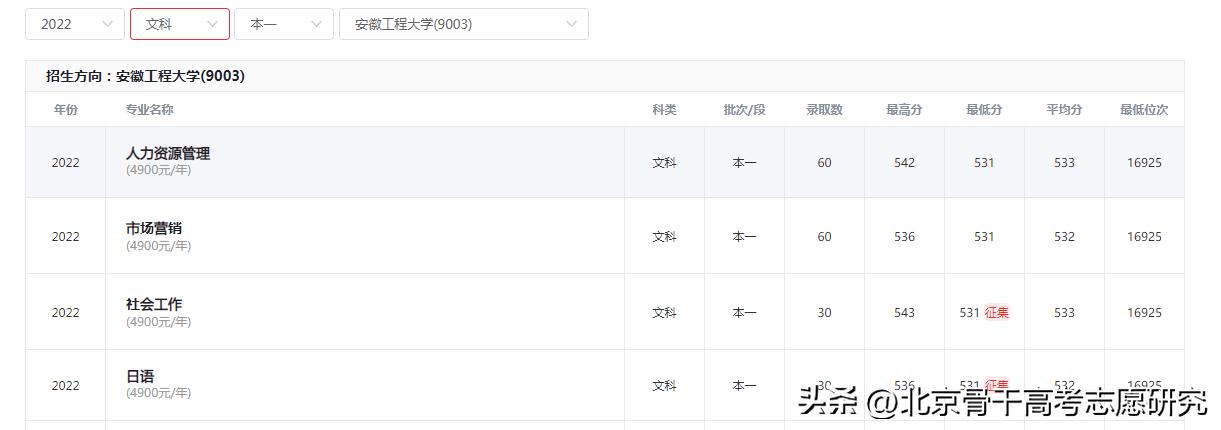1221x430 pixels.
Task: Click the 最高分 column header
Action: [904, 110]
